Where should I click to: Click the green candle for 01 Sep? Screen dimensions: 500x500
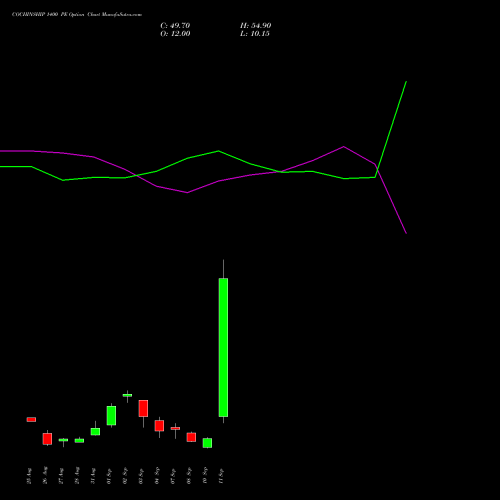(x=111, y=415)
